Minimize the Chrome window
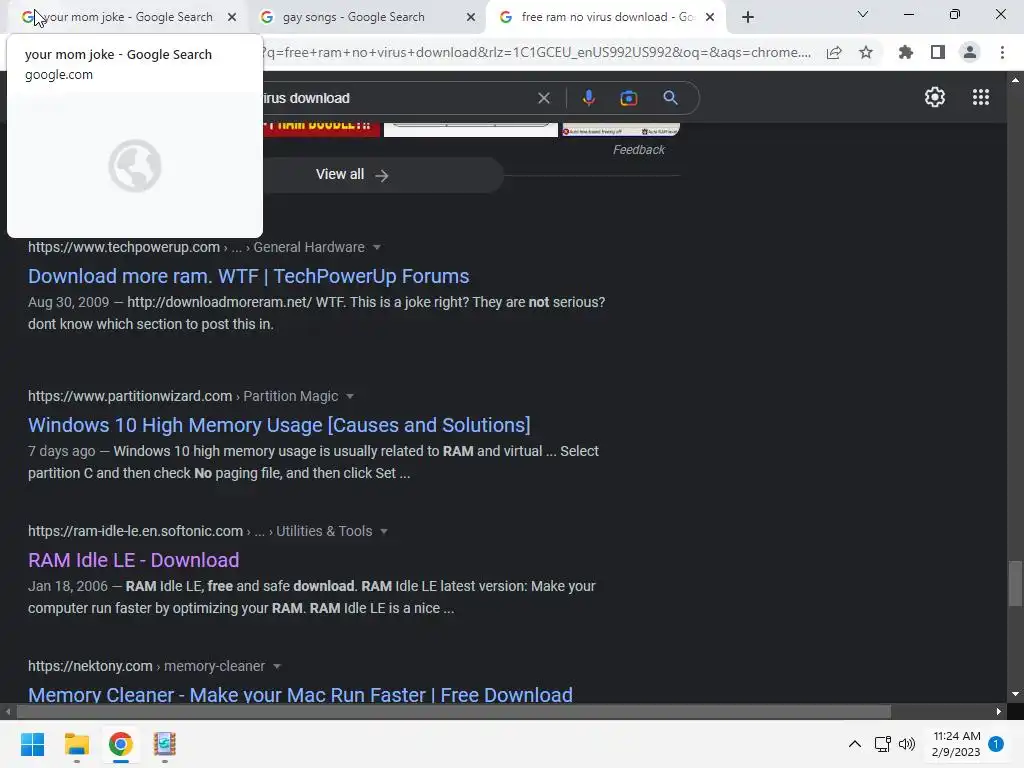Image resolution: width=1024 pixels, height=768 pixels. [908, 14]
